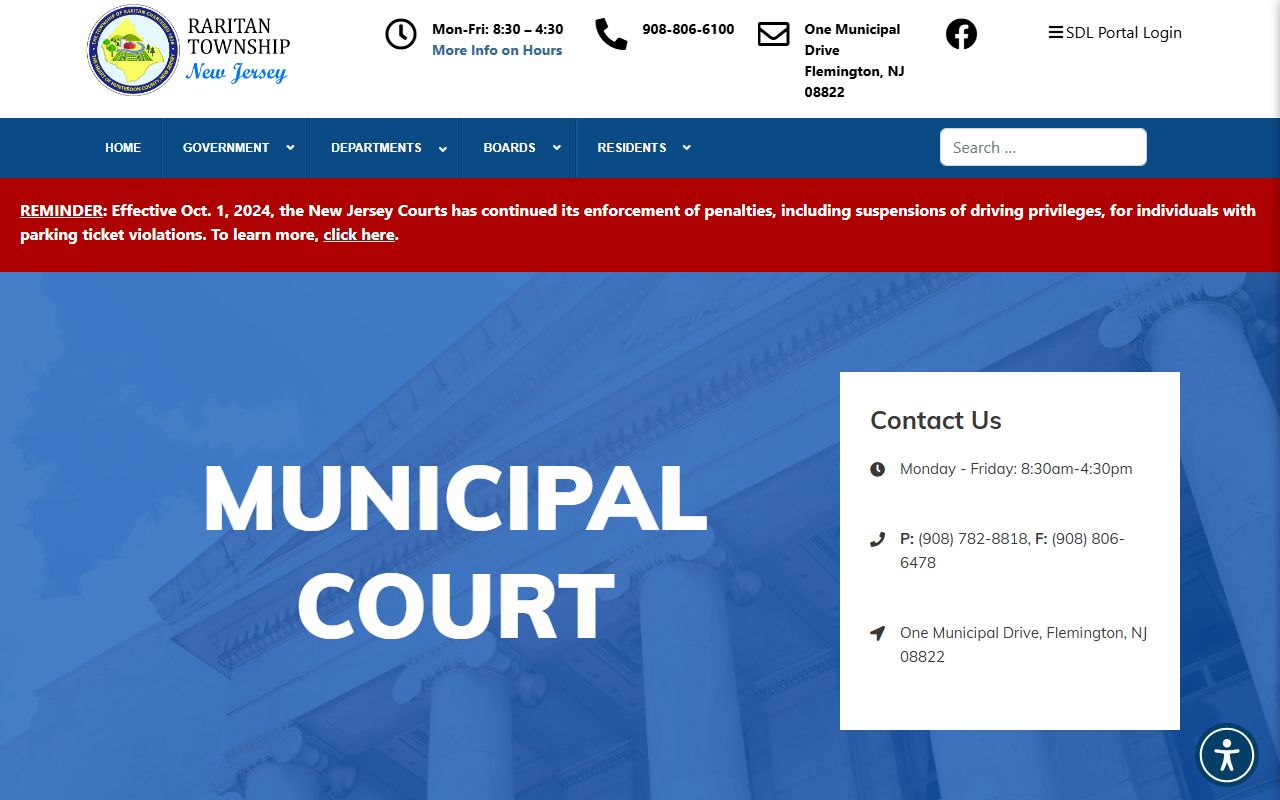The height and width of the screenshot is (800, 1280).
Task: Click the Contact Us heading
Action: [x=935, y=420]
